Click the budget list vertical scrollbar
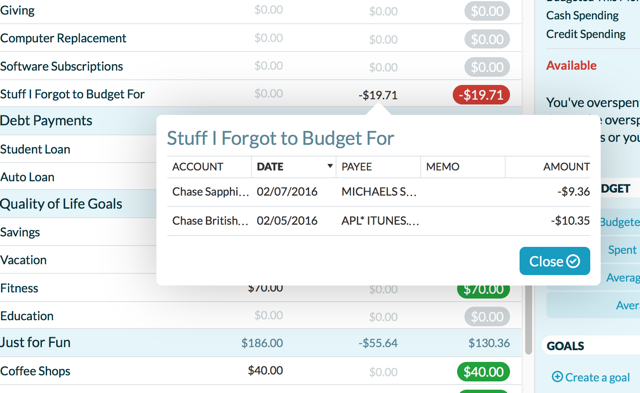Viewport: 640px width, 393px height. [528, 319]
